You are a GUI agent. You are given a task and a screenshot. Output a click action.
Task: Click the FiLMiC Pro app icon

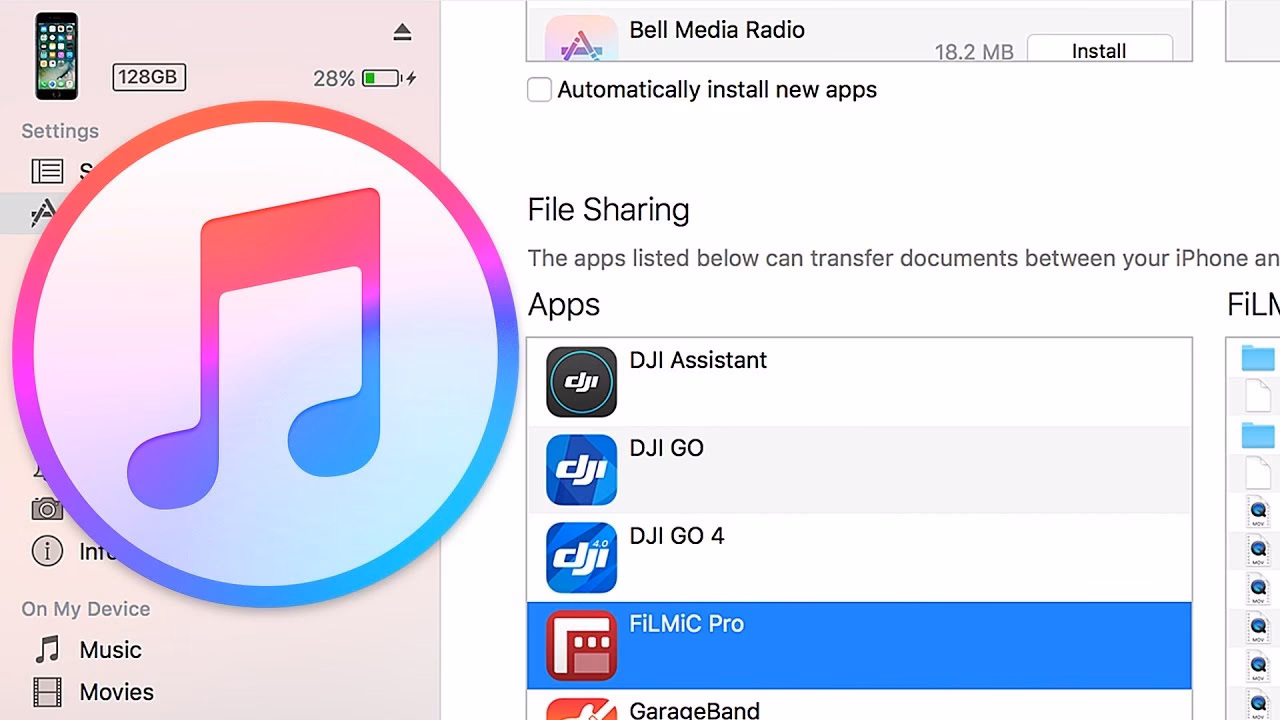pyautogui.click(x=580, y=645)
